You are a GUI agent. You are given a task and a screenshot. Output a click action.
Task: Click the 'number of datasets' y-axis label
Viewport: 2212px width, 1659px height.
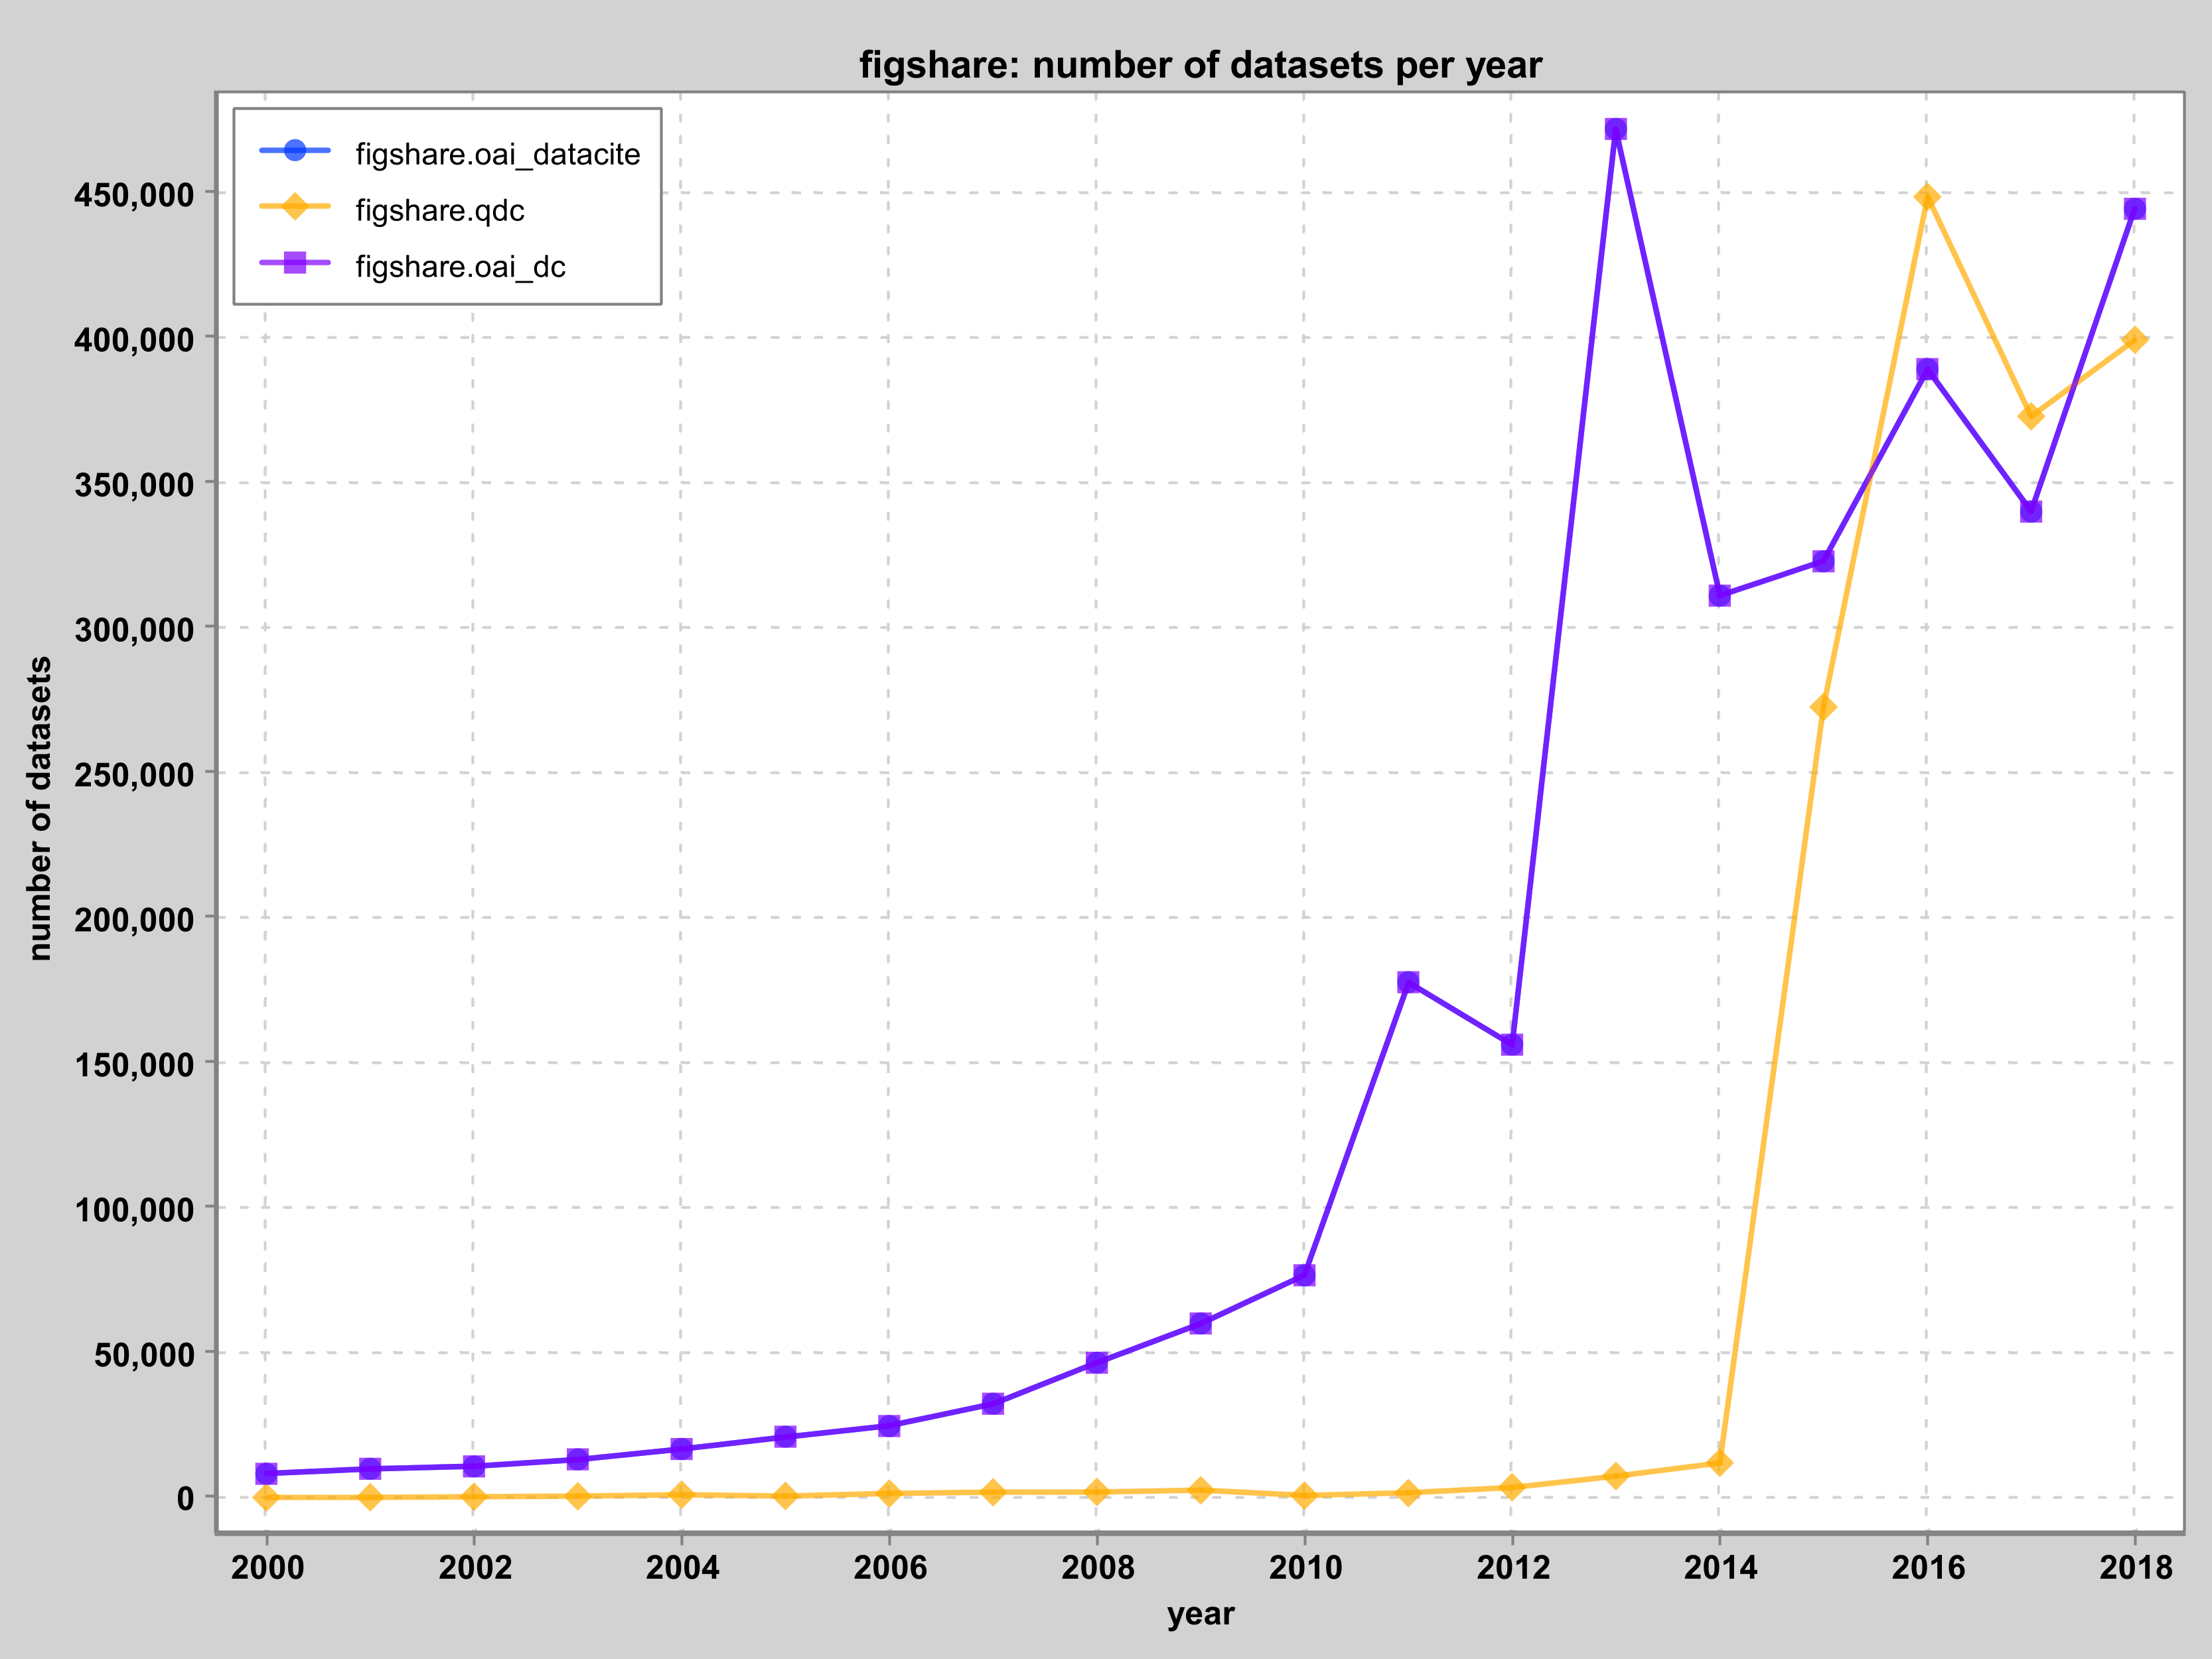tap(40, 808)
